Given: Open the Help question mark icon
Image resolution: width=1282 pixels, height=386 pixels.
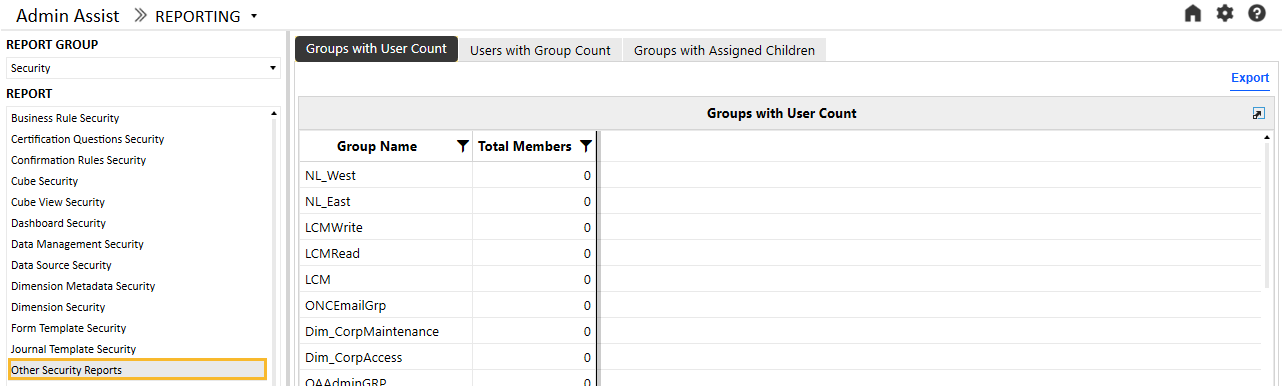Looking at the screenshot, I should point(1257,14).
